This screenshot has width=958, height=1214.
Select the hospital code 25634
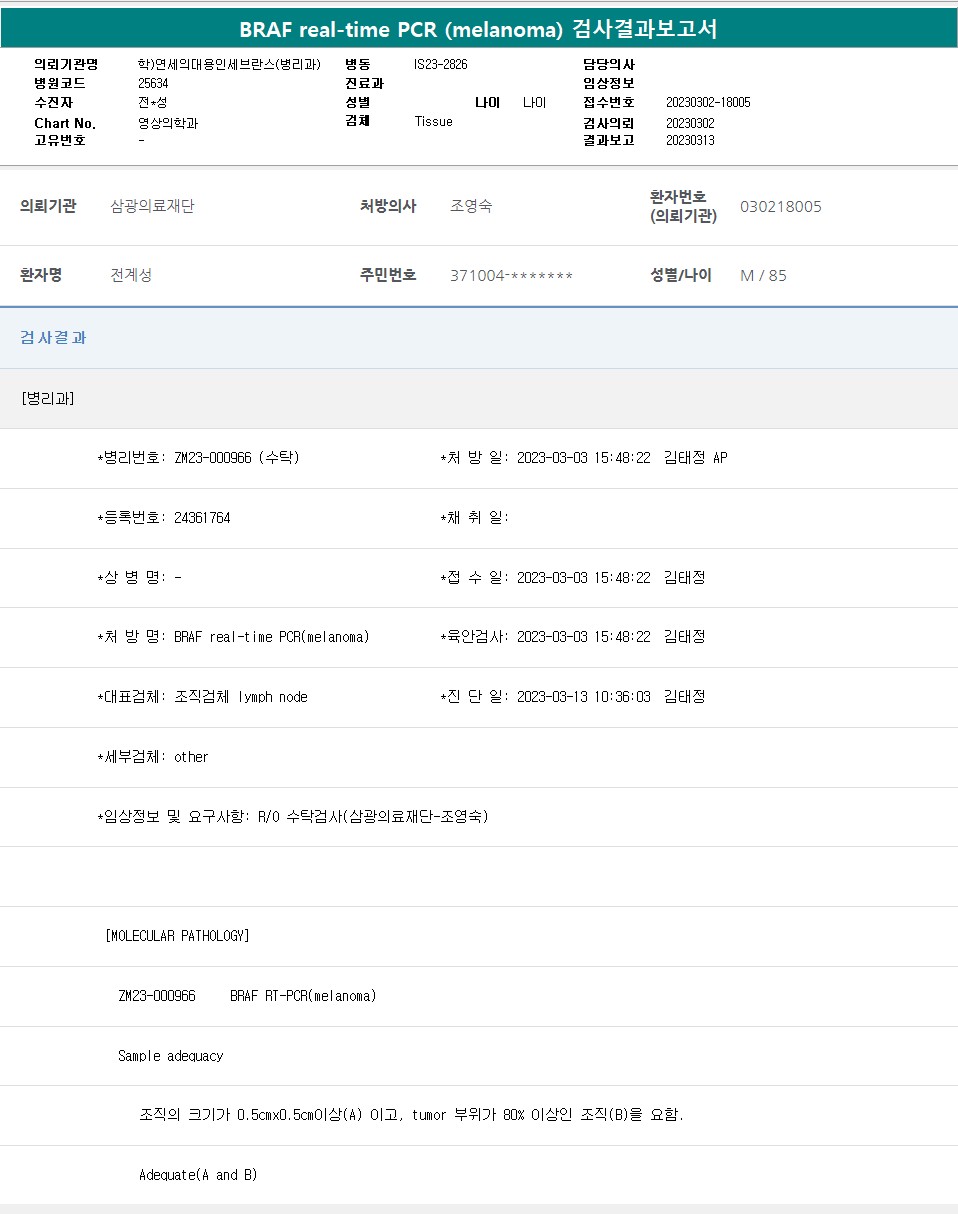click(154, 84)
